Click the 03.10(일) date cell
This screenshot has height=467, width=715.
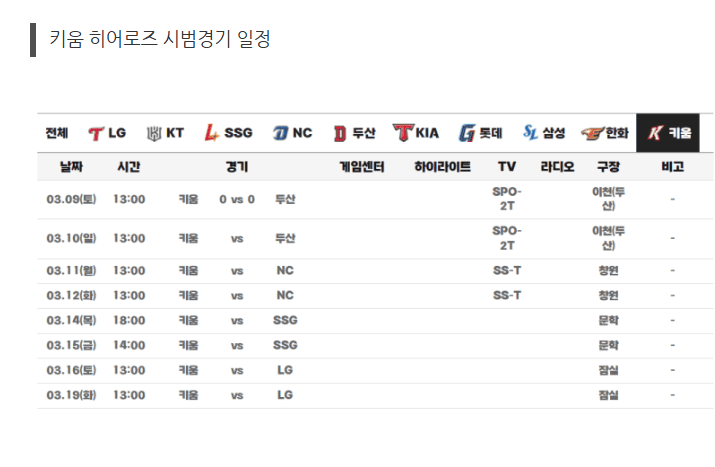71,239
